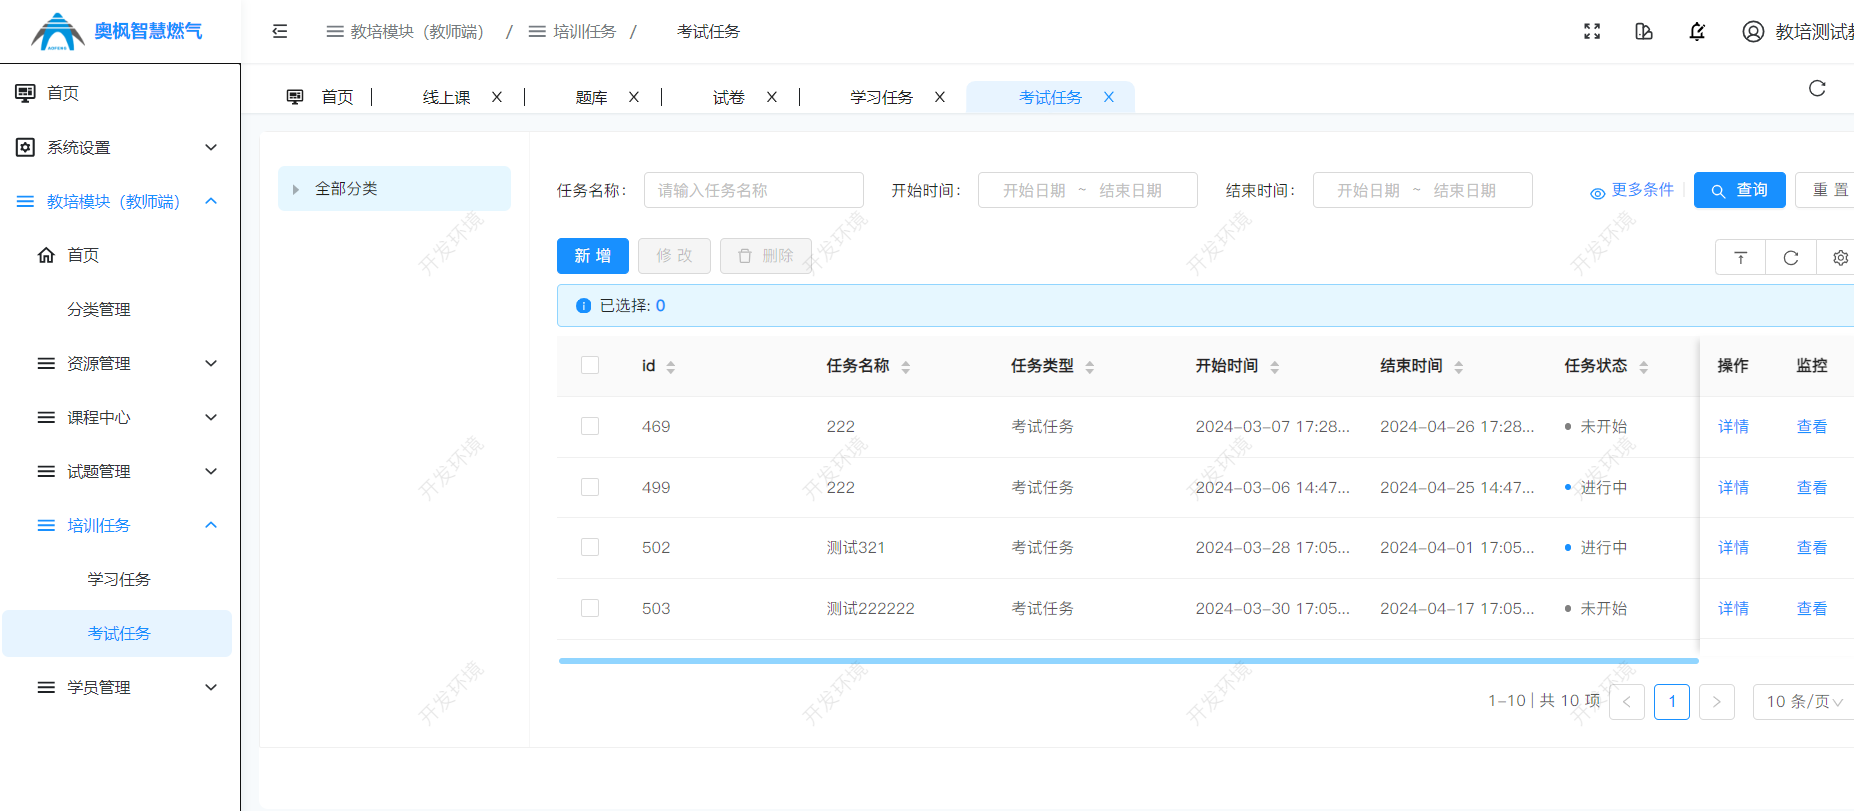Refresh the table with the reload icon
This screenshot has height=811, width=1854.
pyautogui.click(x=1791, y=258)
